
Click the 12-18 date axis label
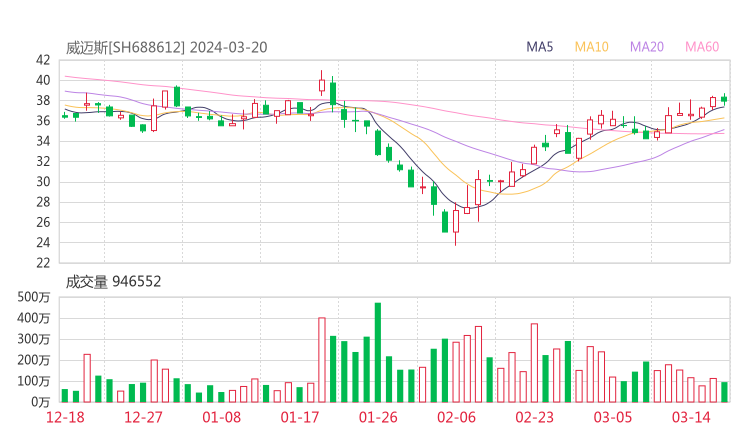(65, 417)
